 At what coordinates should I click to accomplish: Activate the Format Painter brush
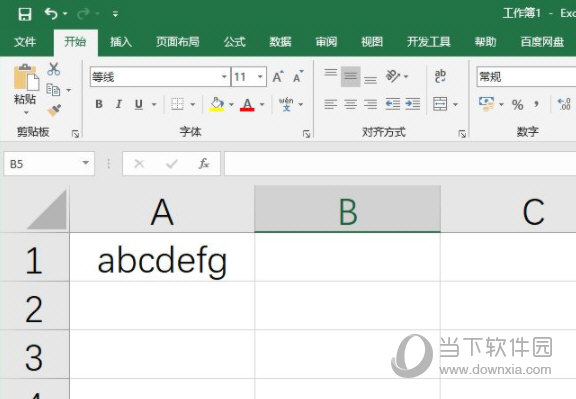(x=54, y=110)
